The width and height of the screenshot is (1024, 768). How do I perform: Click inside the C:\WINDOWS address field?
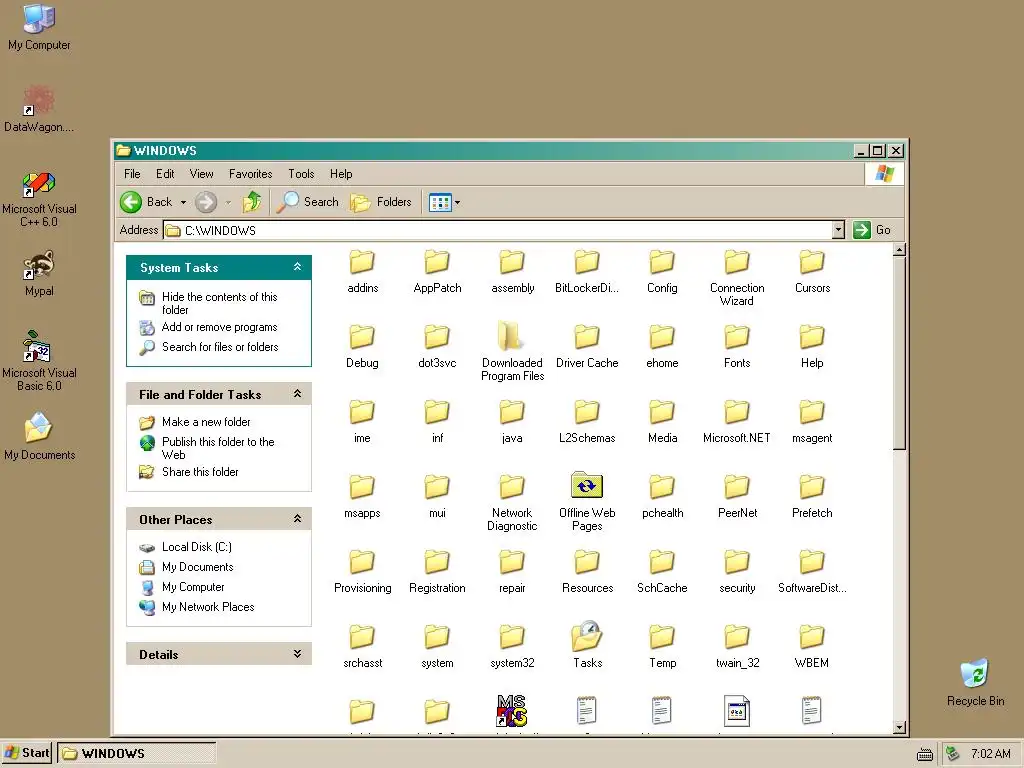tap(498, 230)
